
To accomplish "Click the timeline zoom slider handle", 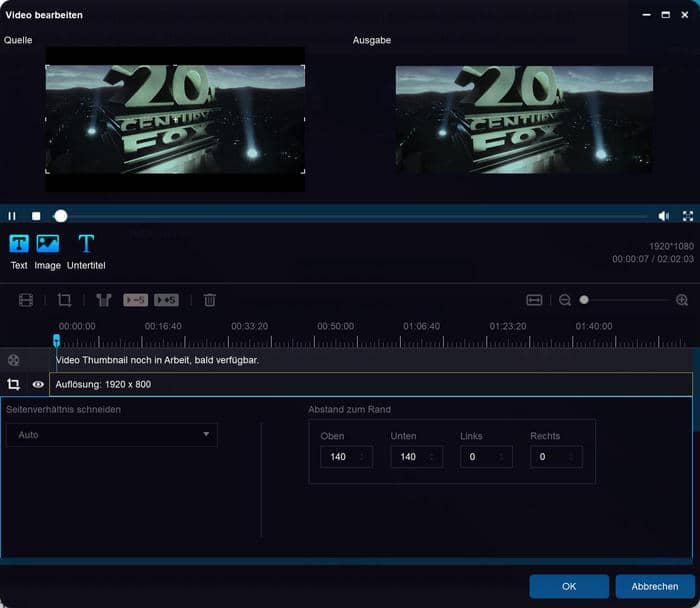I will pos(584,300).
